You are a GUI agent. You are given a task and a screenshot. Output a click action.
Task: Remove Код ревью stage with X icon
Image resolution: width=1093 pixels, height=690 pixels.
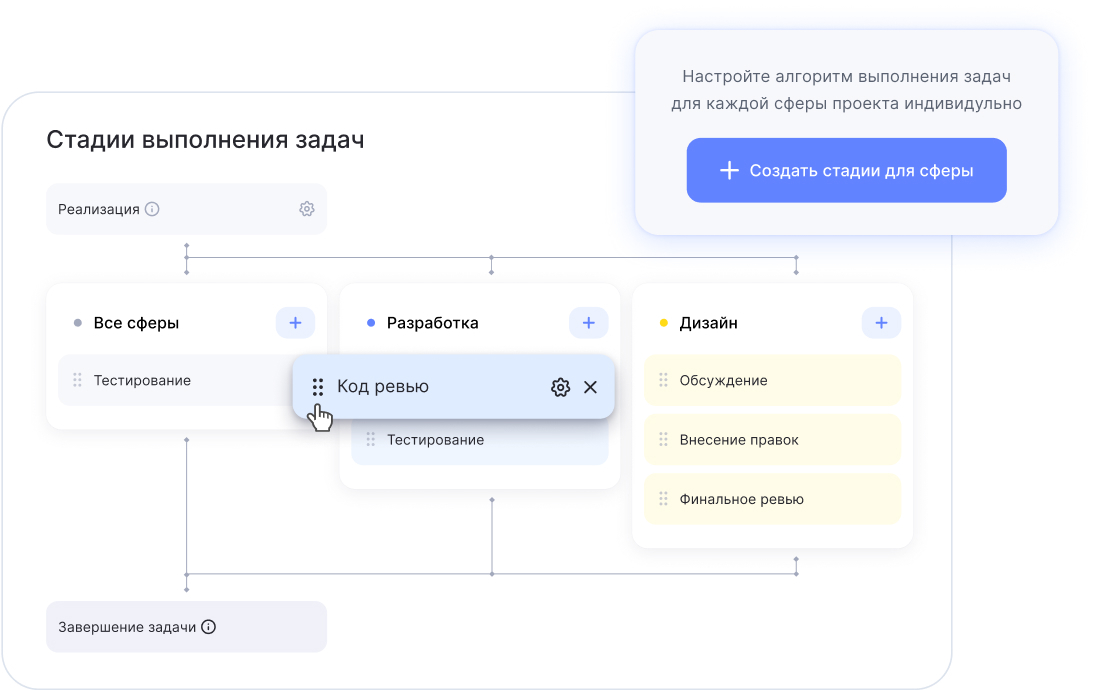(590, 387)
